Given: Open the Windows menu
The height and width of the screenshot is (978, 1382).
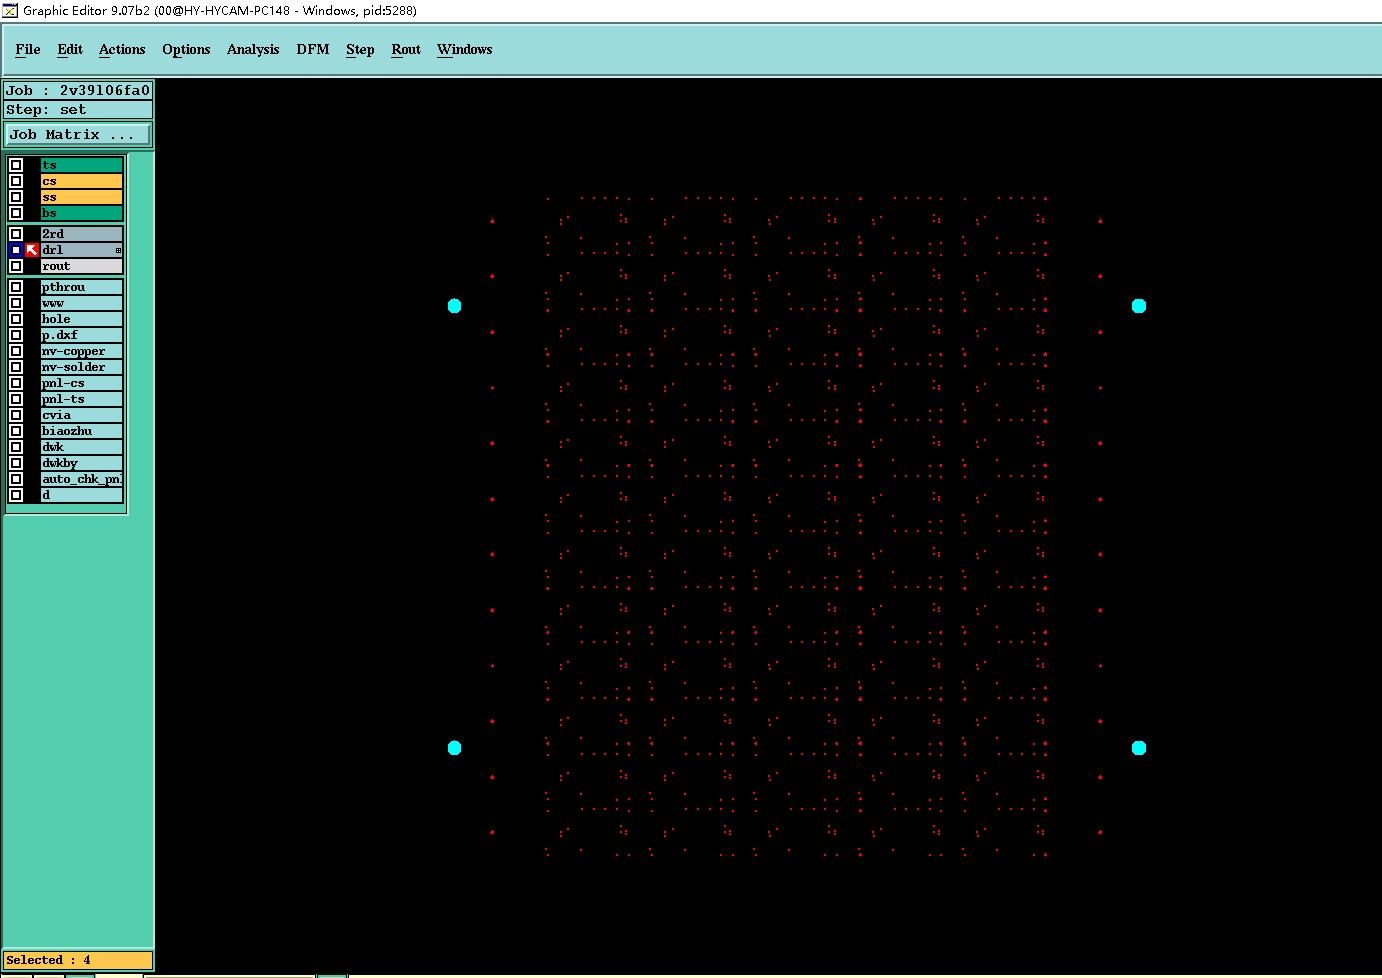Looking at the screenshot, I should pyautogui.click(x=464, y=49).
